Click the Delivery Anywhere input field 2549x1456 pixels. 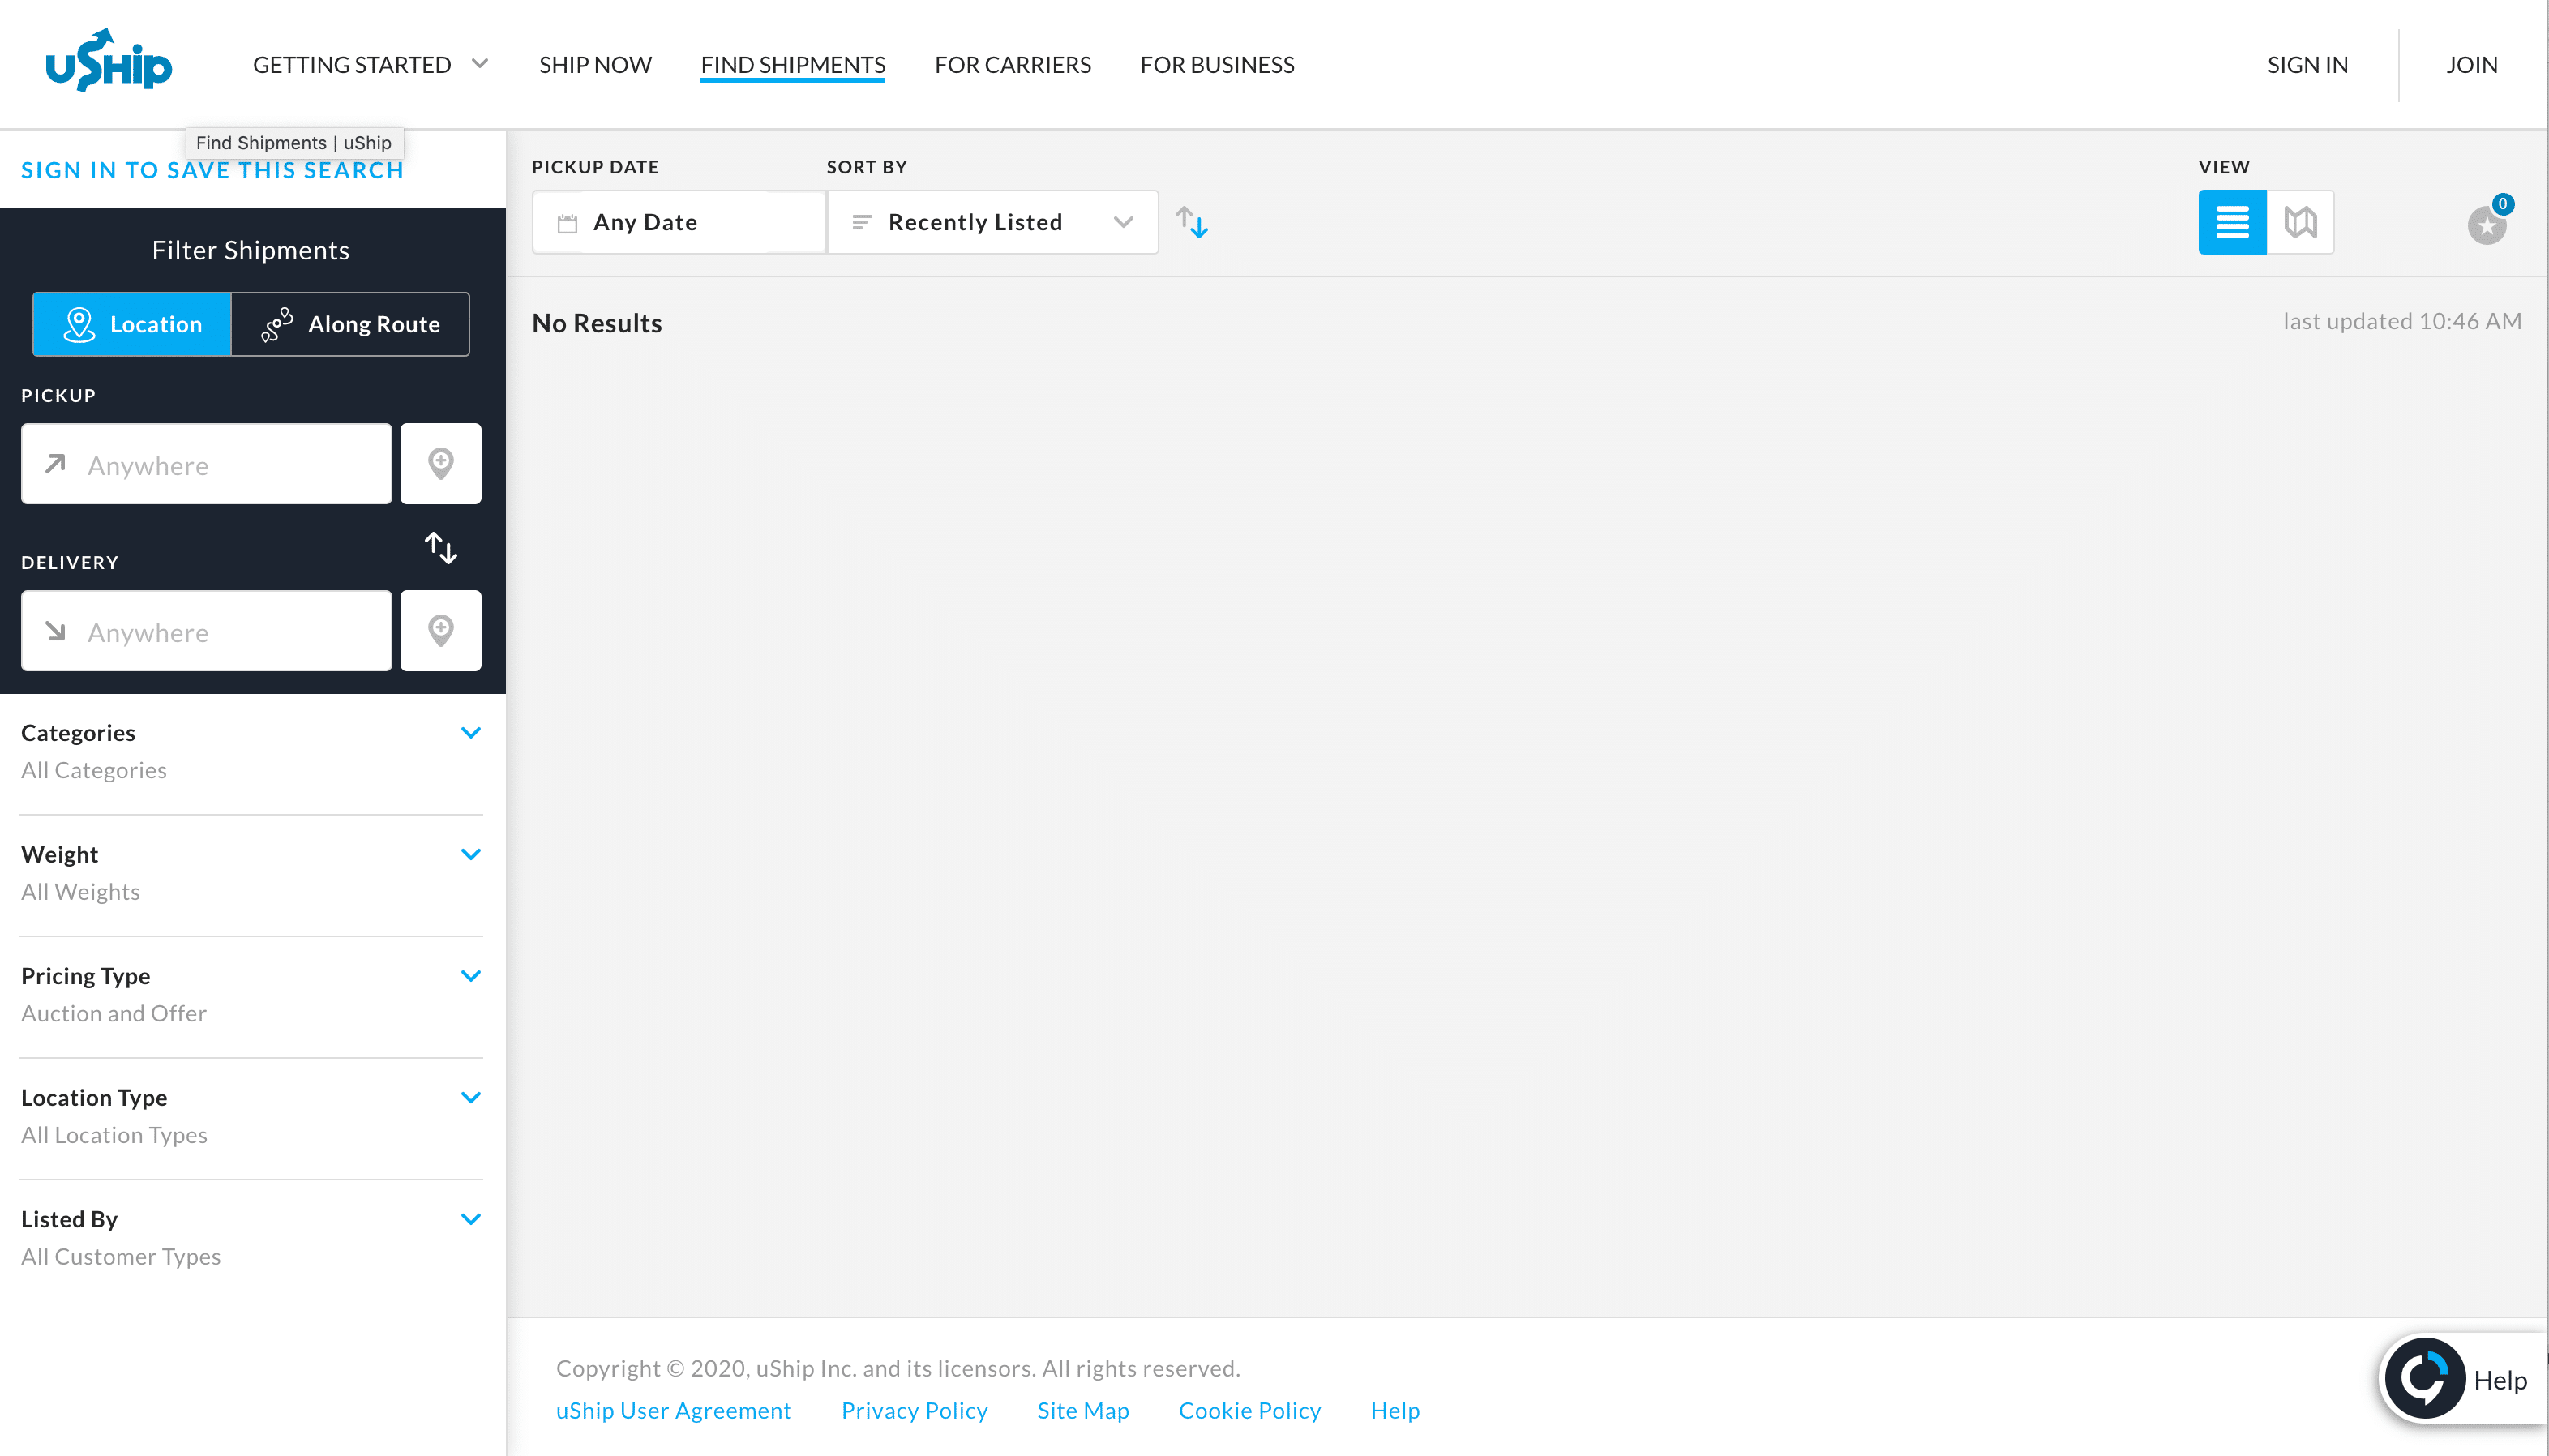pos(206,631)
